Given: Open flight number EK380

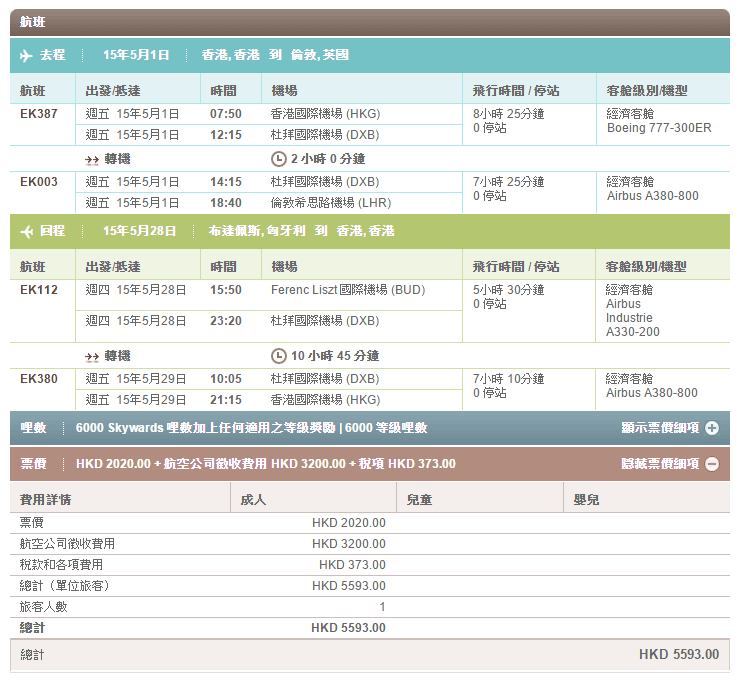Looking at the screenshot, I should click(x=39, y=379).
